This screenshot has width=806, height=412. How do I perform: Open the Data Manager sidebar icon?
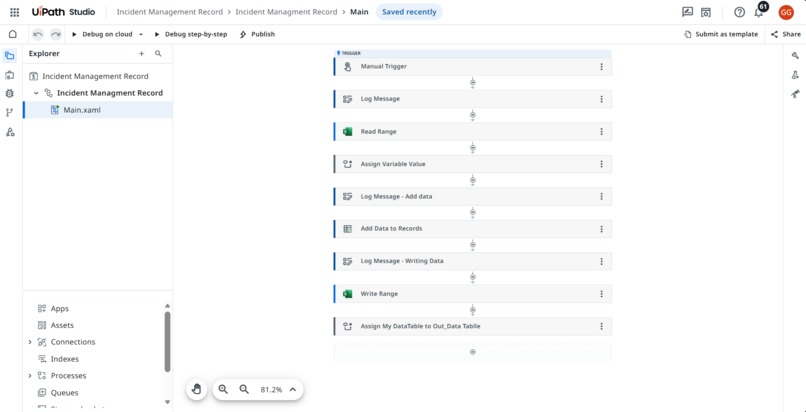click(9, 76)
